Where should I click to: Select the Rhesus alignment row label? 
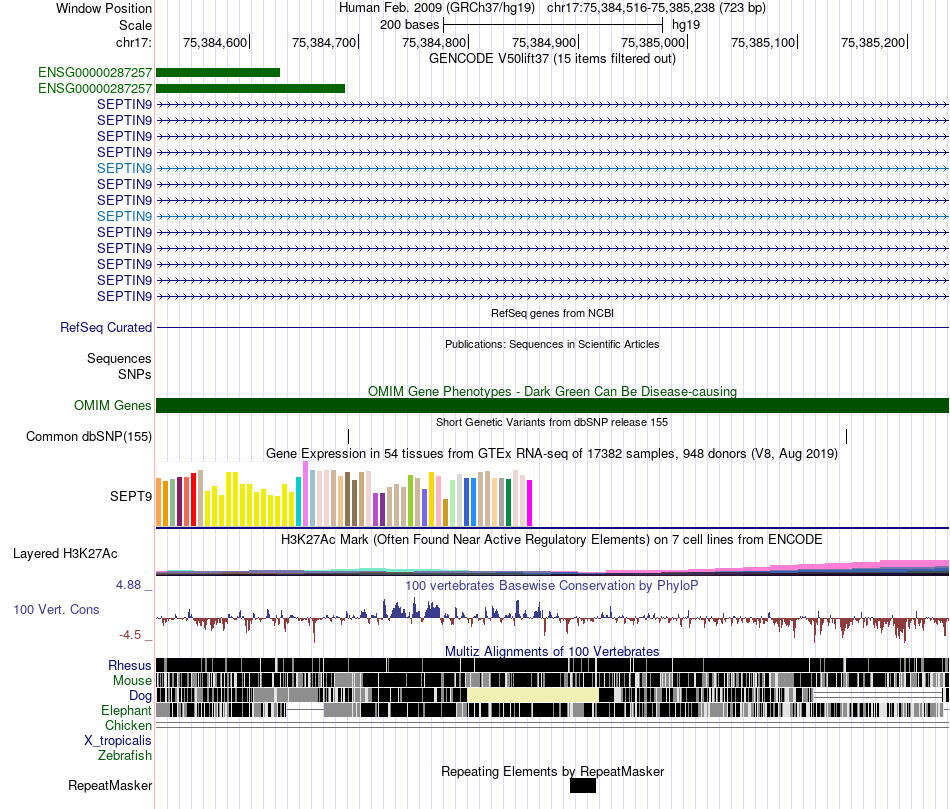pyautogui.click(x=130, y=665)
